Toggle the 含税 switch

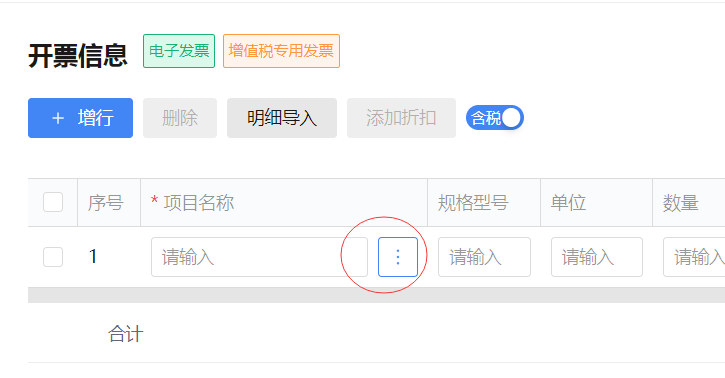click(x=495, y=118)
